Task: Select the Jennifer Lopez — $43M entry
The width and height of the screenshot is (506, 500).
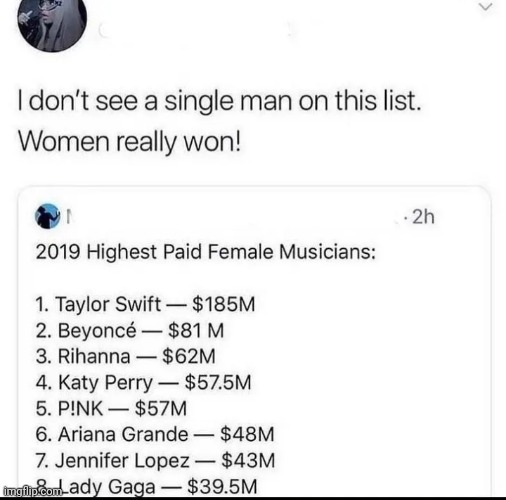Action: coord(155,460)
